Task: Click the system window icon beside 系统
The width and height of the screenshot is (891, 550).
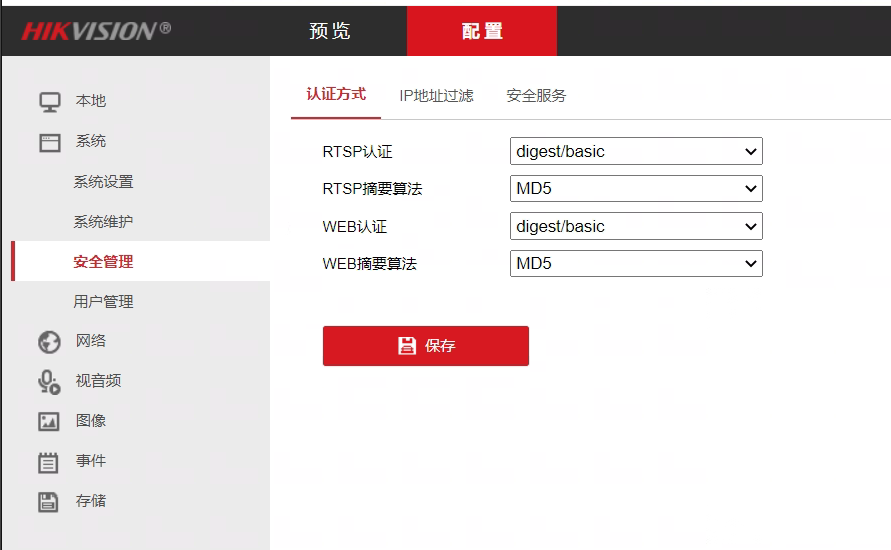Action: tap(49, 142)
